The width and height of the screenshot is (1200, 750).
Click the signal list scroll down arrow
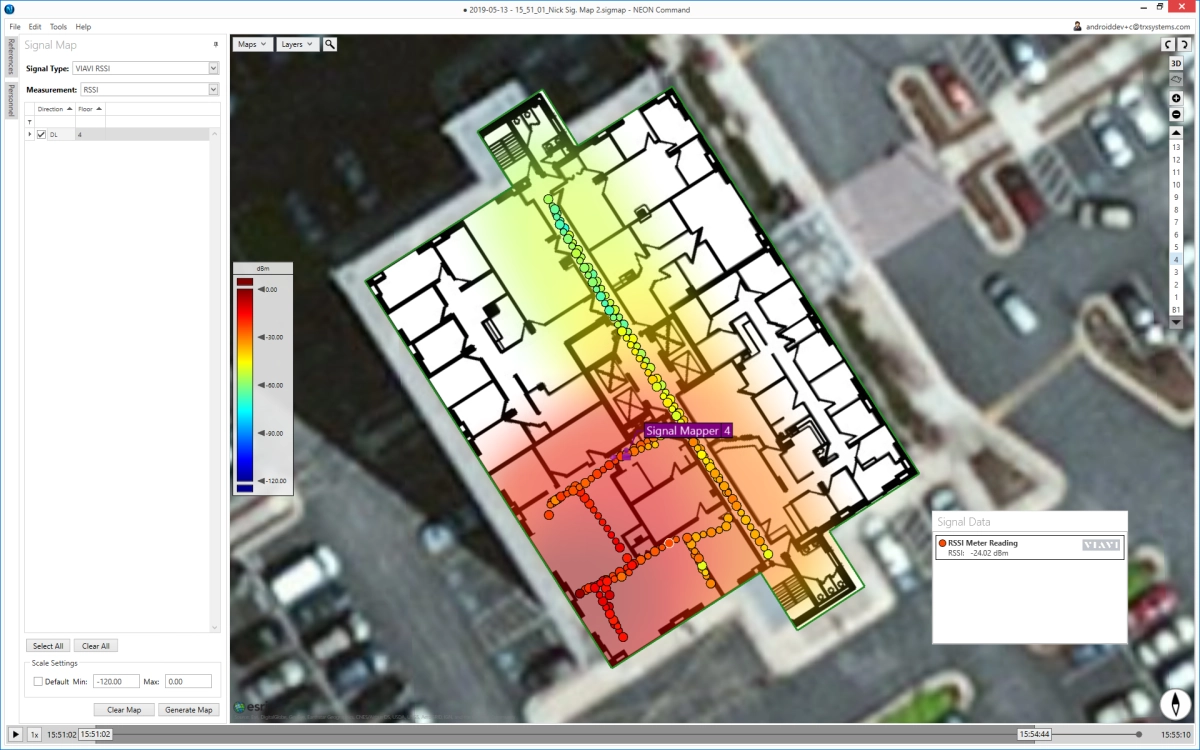(x=215, y=627)
